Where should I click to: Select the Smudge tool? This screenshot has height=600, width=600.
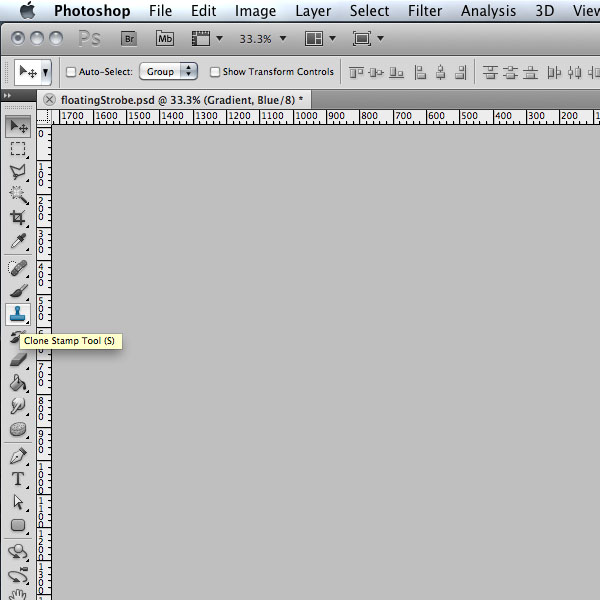[x=18, y=406]
